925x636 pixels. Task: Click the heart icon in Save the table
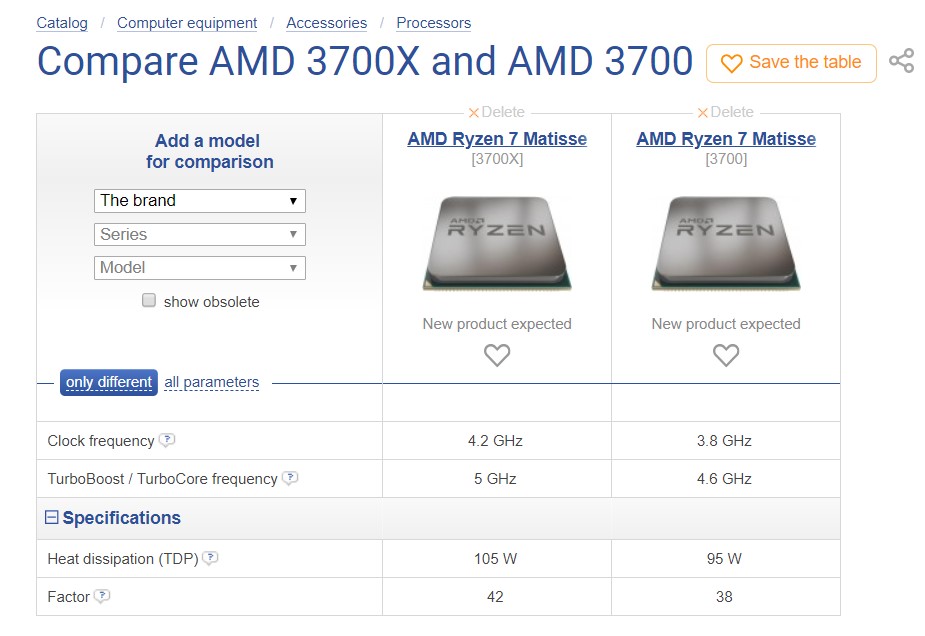732,63
